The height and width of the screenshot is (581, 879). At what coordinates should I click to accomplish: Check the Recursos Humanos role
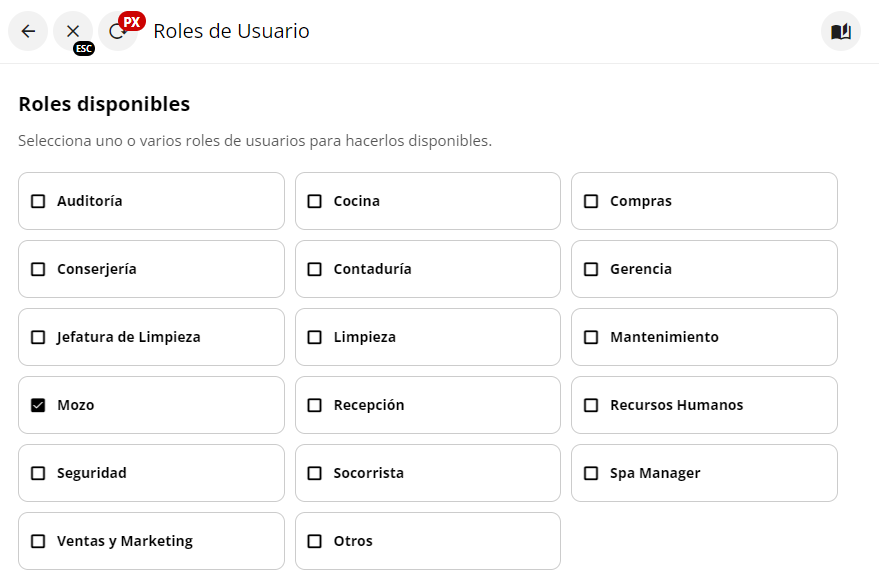(x=591, y=405)
